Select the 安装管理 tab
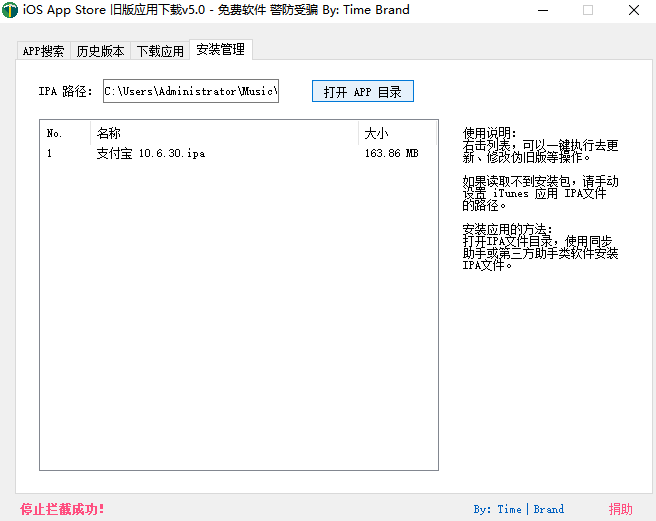Image resolution: width=656 pixels, height=521 pixels. click(220, 49)
